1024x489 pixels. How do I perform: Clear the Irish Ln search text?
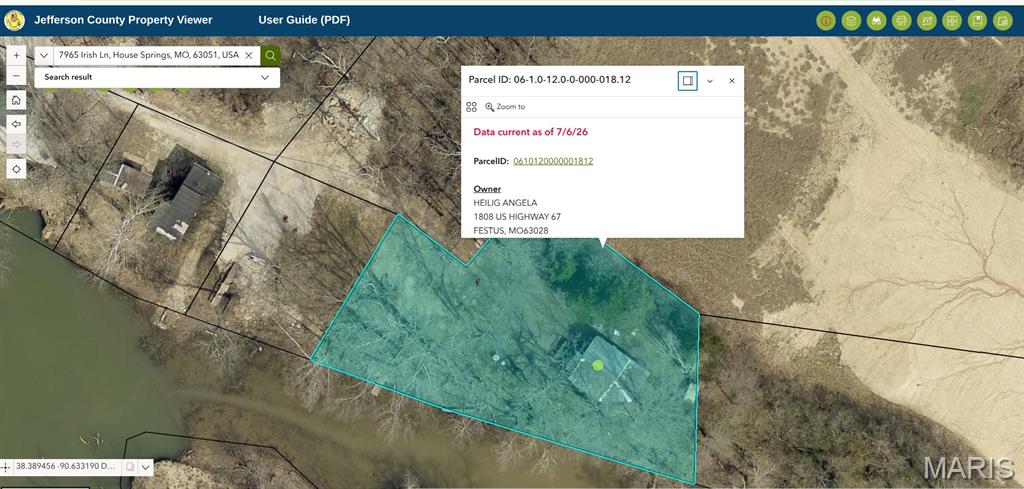tap(249, 55)
